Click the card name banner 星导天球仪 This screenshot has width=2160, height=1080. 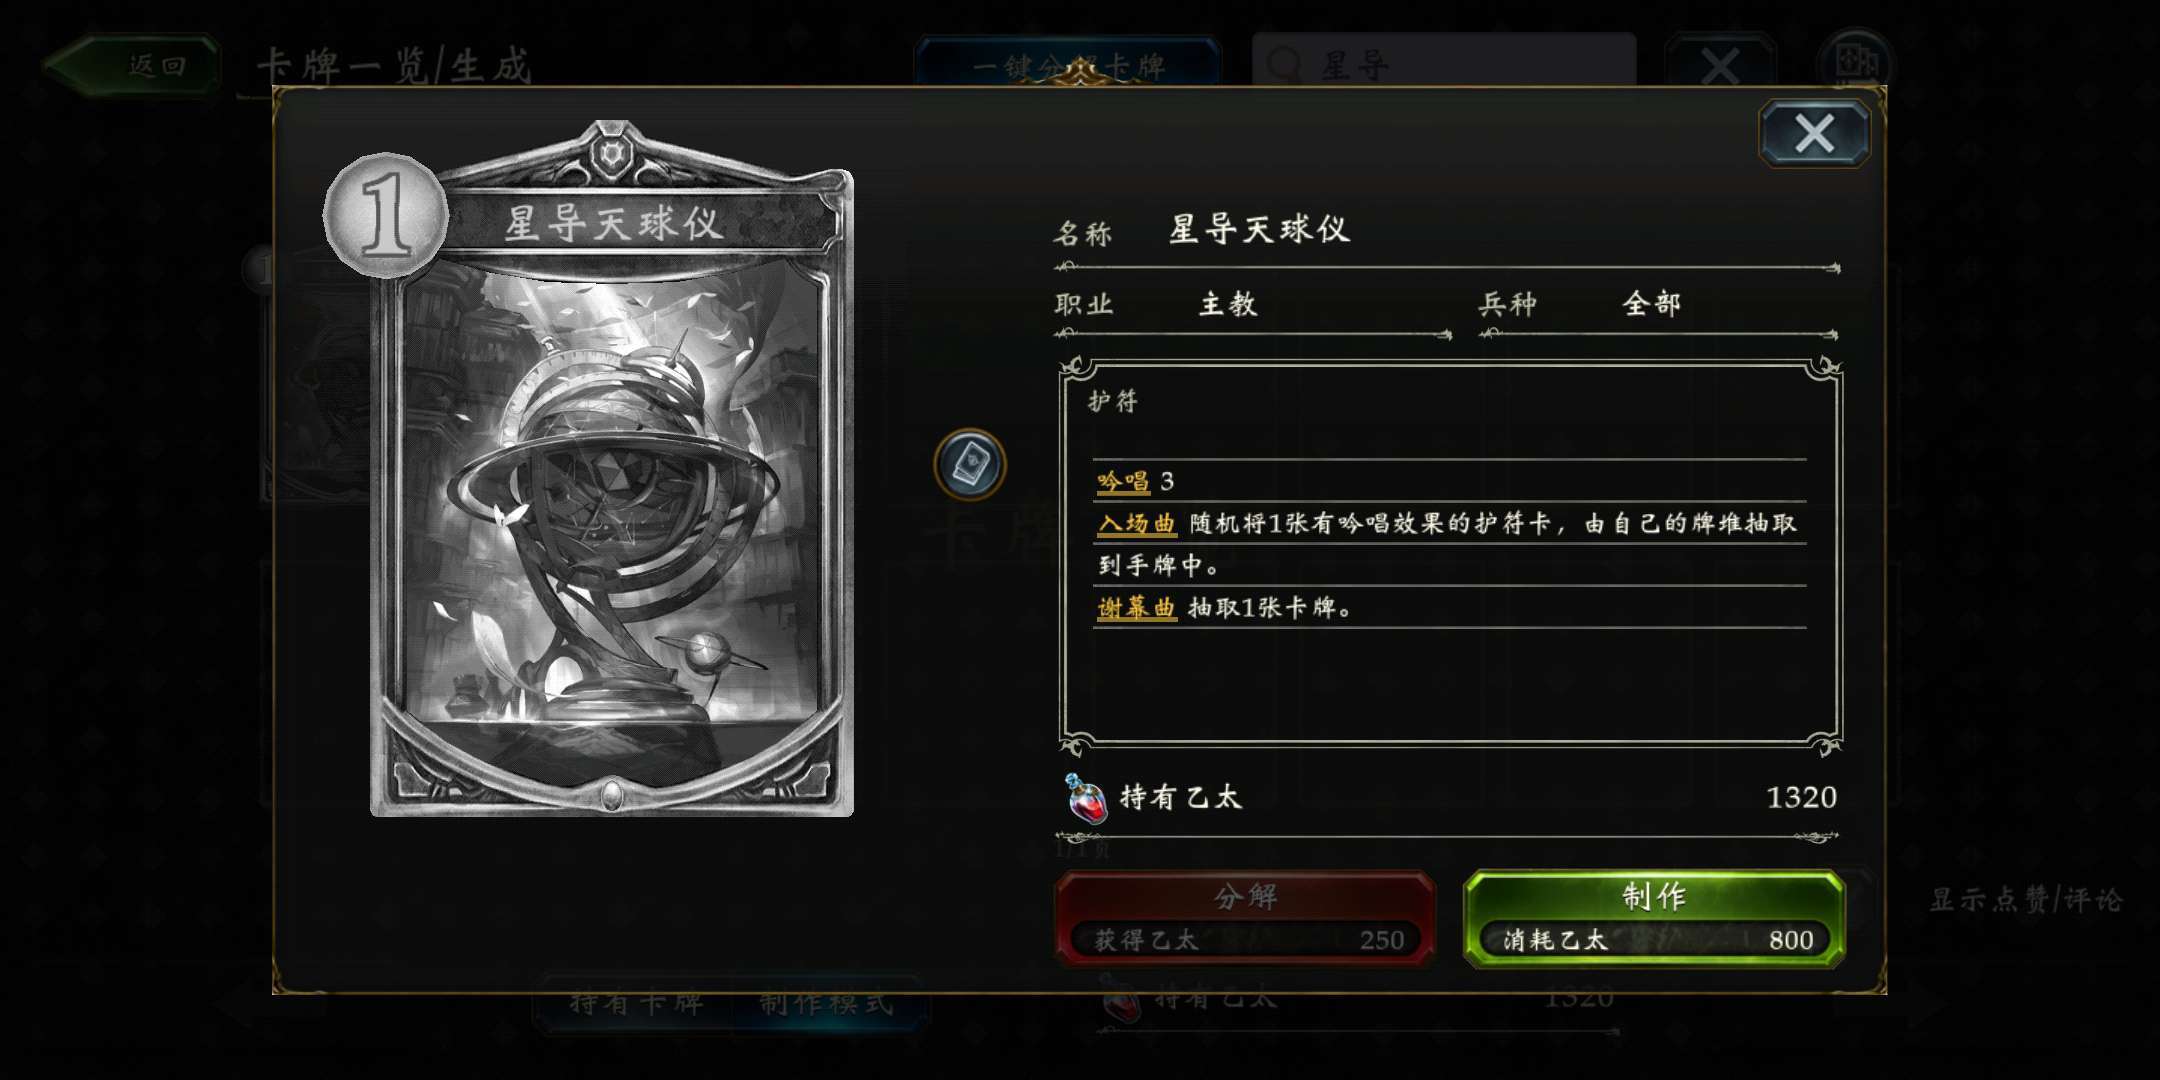coord(612,222)
